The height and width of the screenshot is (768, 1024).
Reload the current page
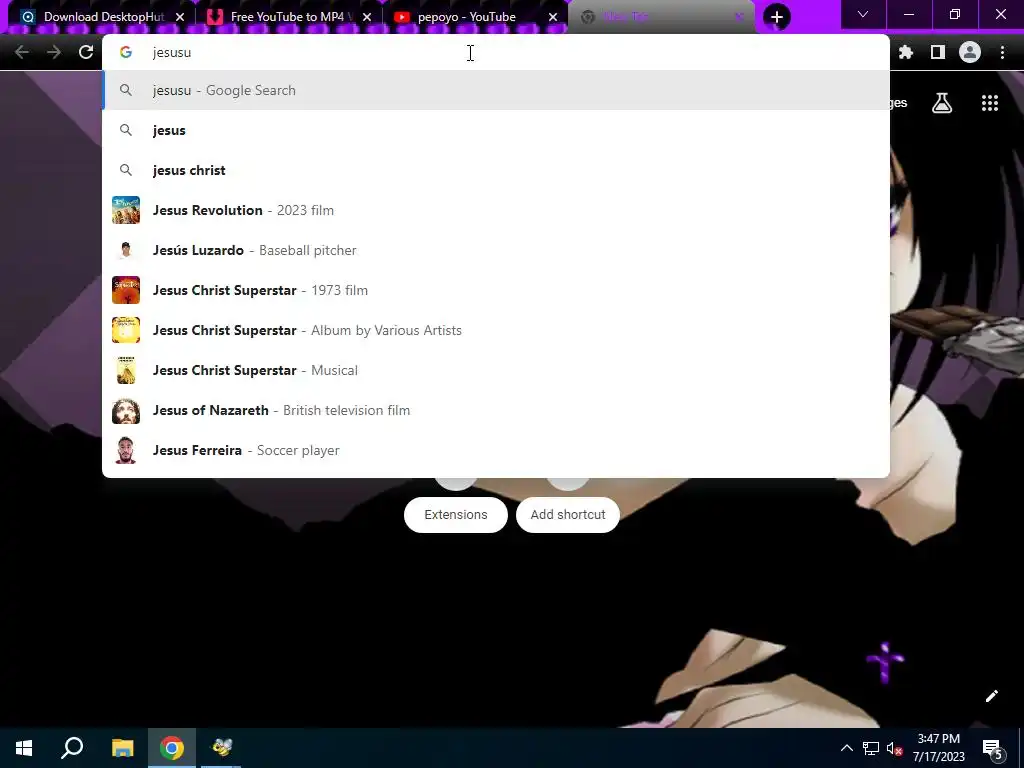pos(86,52)
